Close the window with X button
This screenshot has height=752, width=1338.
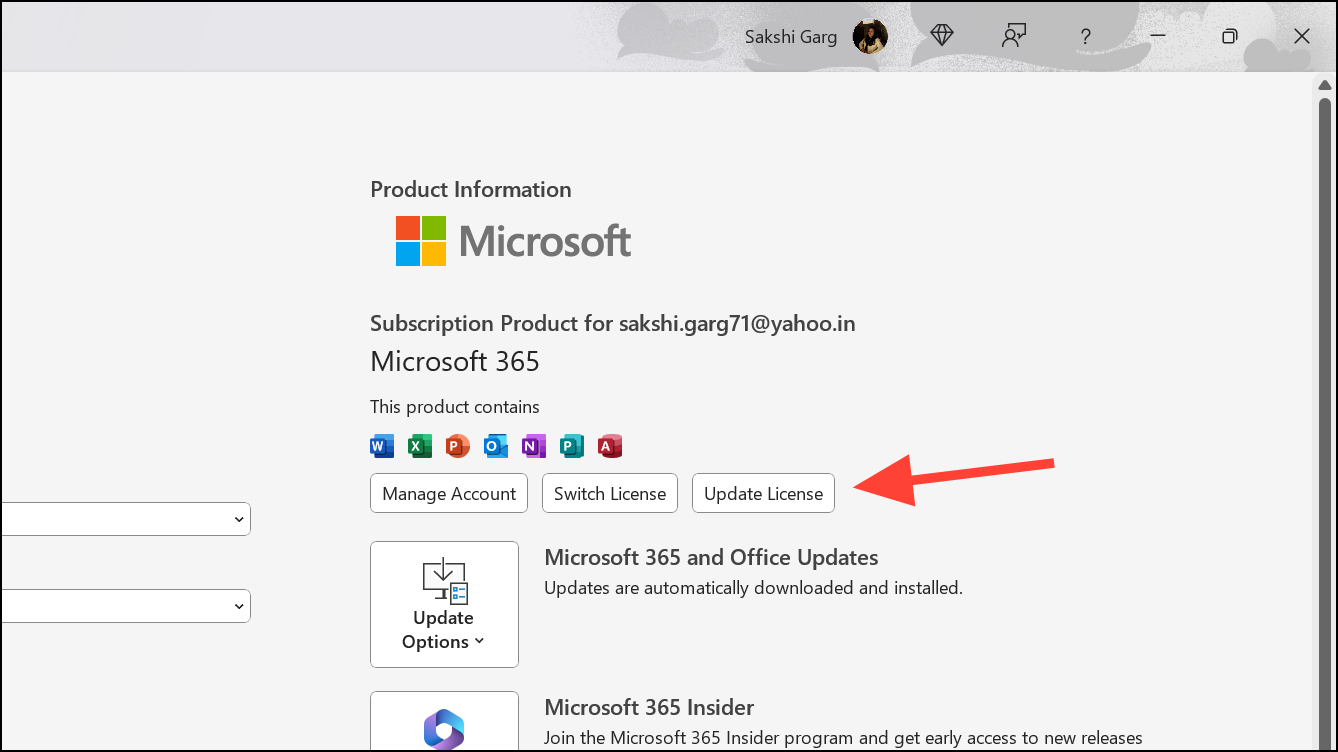[1301, 36]
